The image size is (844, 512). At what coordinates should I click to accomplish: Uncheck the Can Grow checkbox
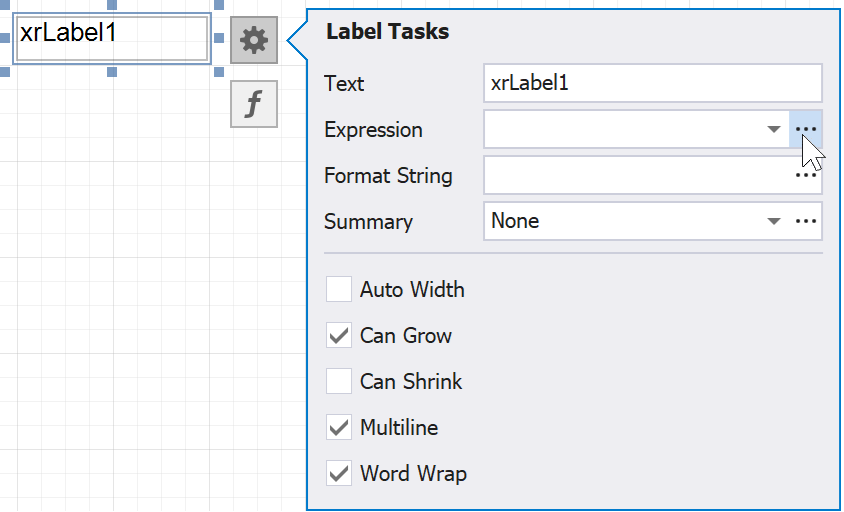(340, 336)
